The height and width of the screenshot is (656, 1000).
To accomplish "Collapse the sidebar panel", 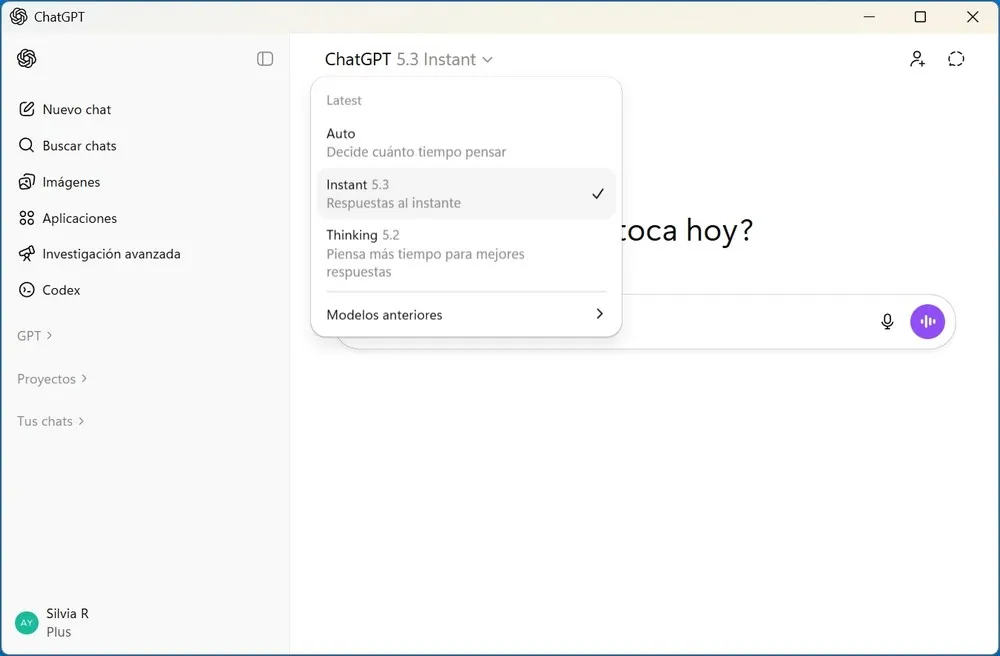I will (x=265, y=59).
